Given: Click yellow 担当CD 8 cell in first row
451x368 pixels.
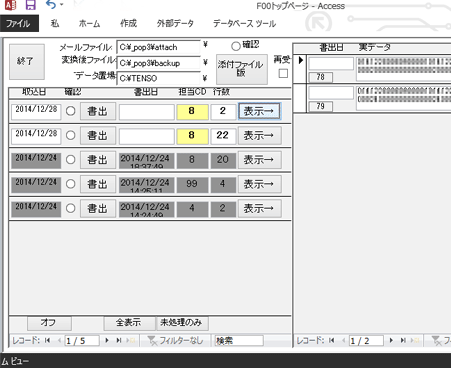Looking at the screenshot, I should tap(192, 111).
